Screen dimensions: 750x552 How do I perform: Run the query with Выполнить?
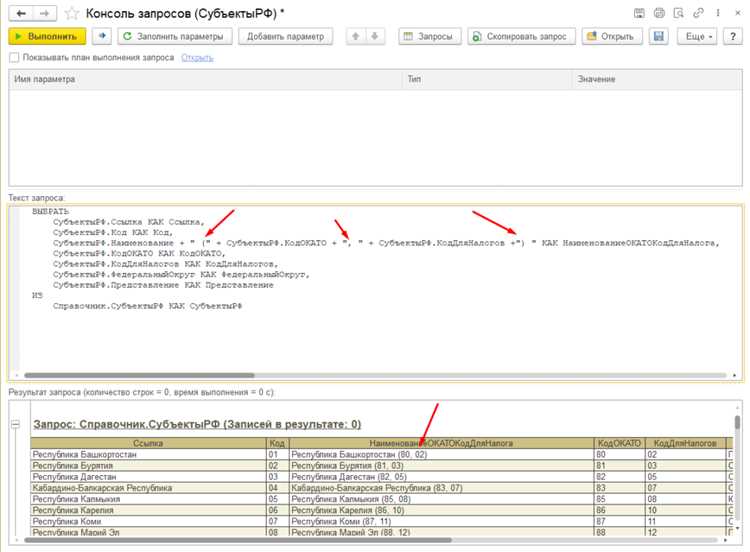pos(47,36)
